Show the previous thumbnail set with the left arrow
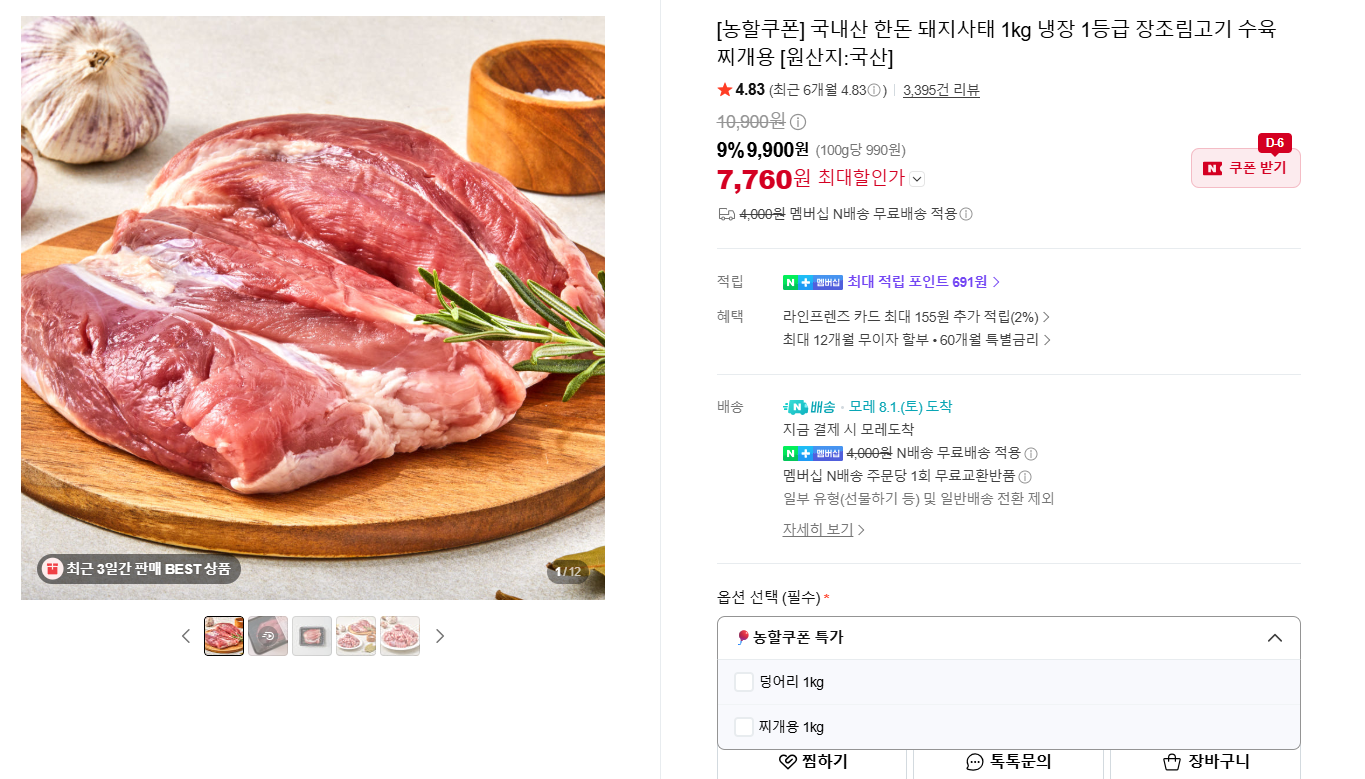Image resolution: width=1365 pixels, height=779 pixels. (185, 636)
